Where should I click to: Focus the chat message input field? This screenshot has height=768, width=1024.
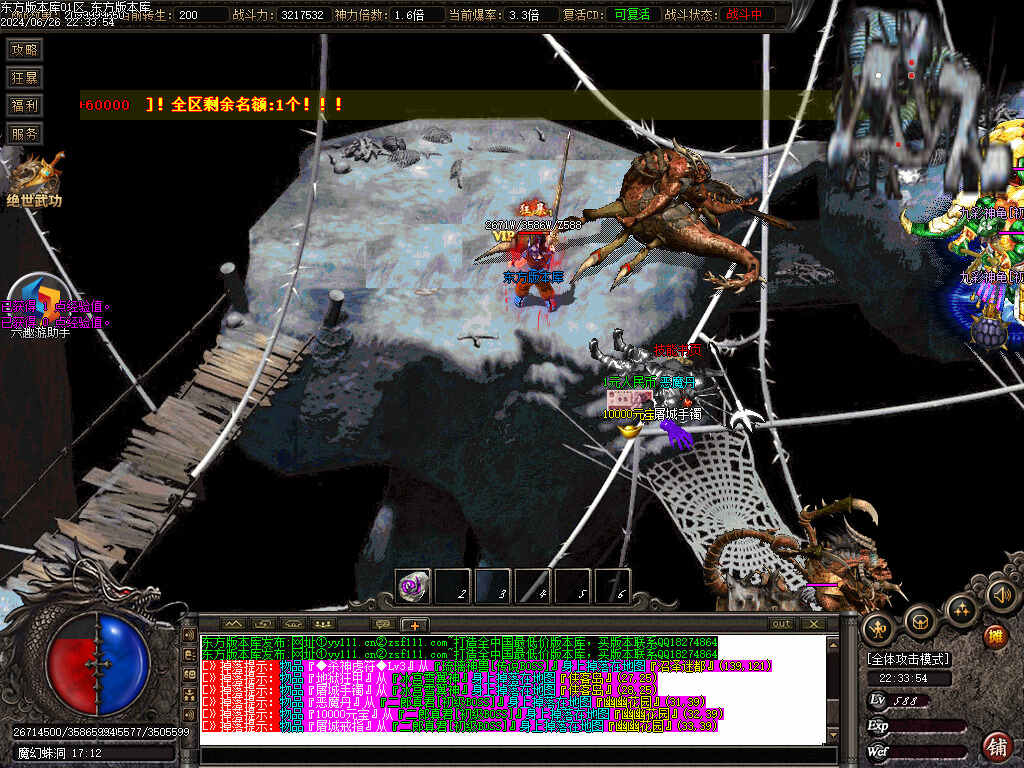(519, 756)
